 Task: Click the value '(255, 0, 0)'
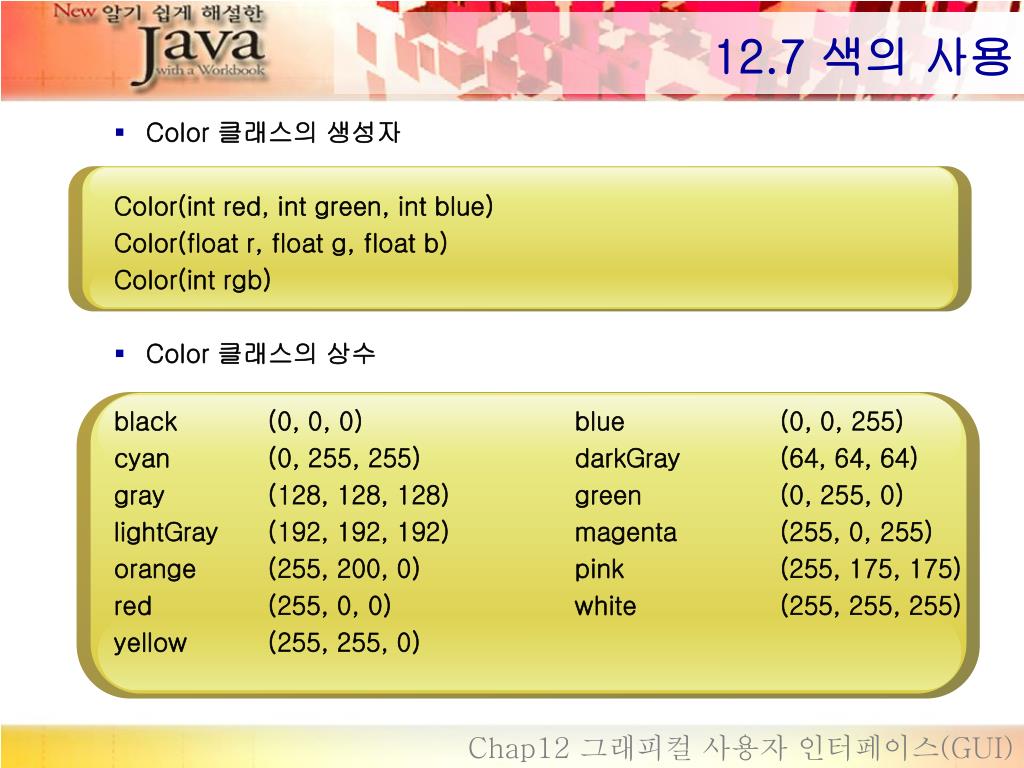(x=329, y=605)
